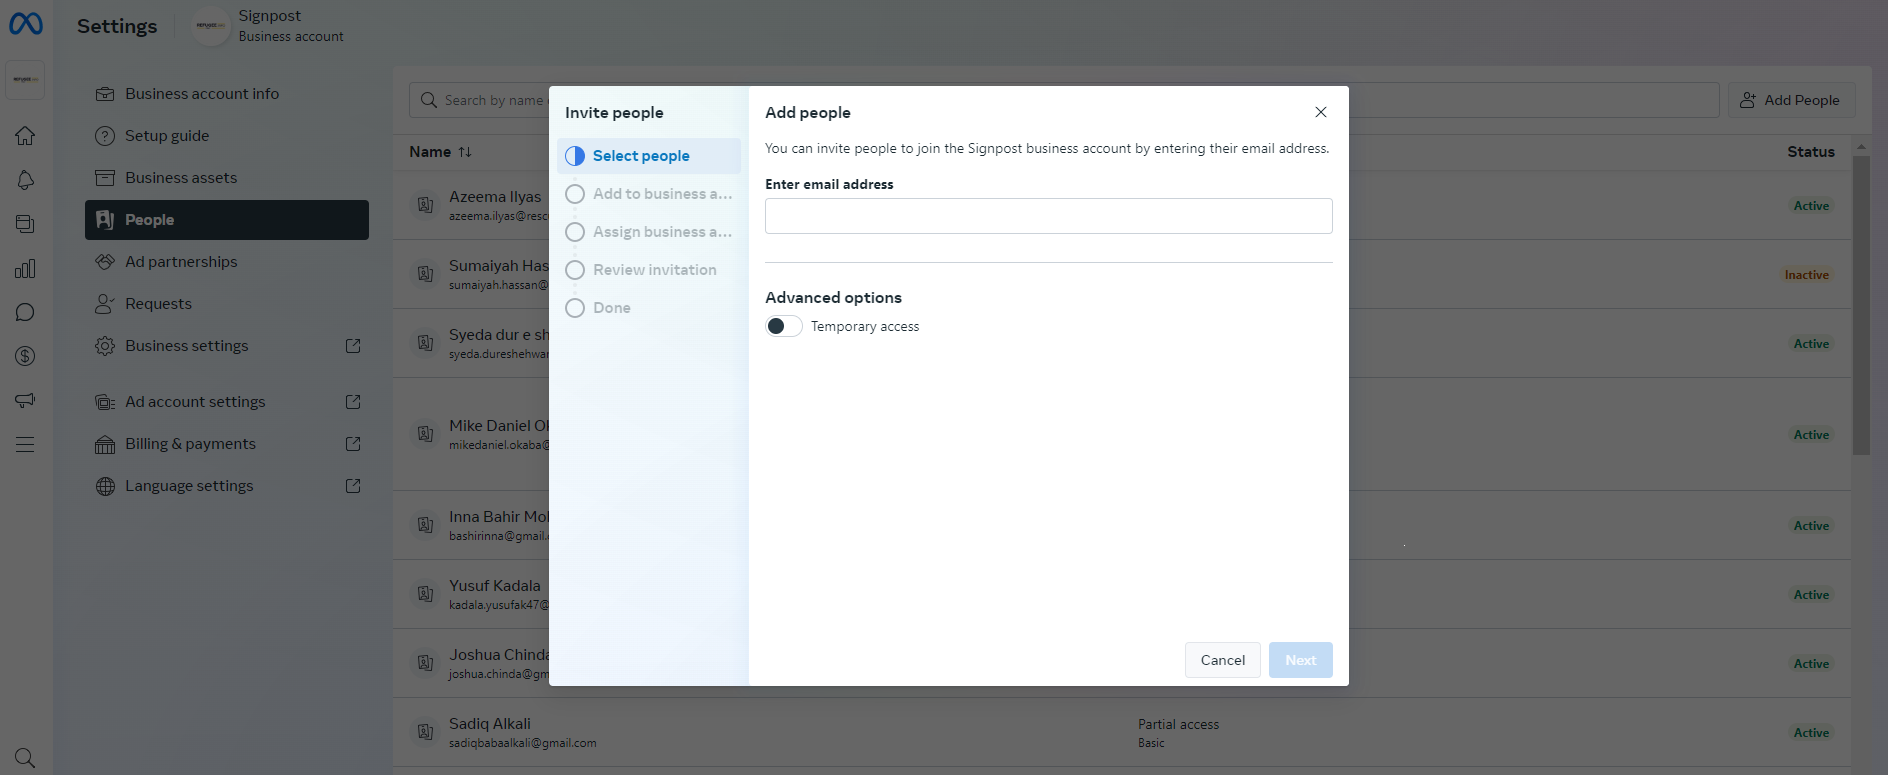The width and height of the screenshot is (1888, 775).
Task: Sort the list by Name column arrows
Action: 465,152
